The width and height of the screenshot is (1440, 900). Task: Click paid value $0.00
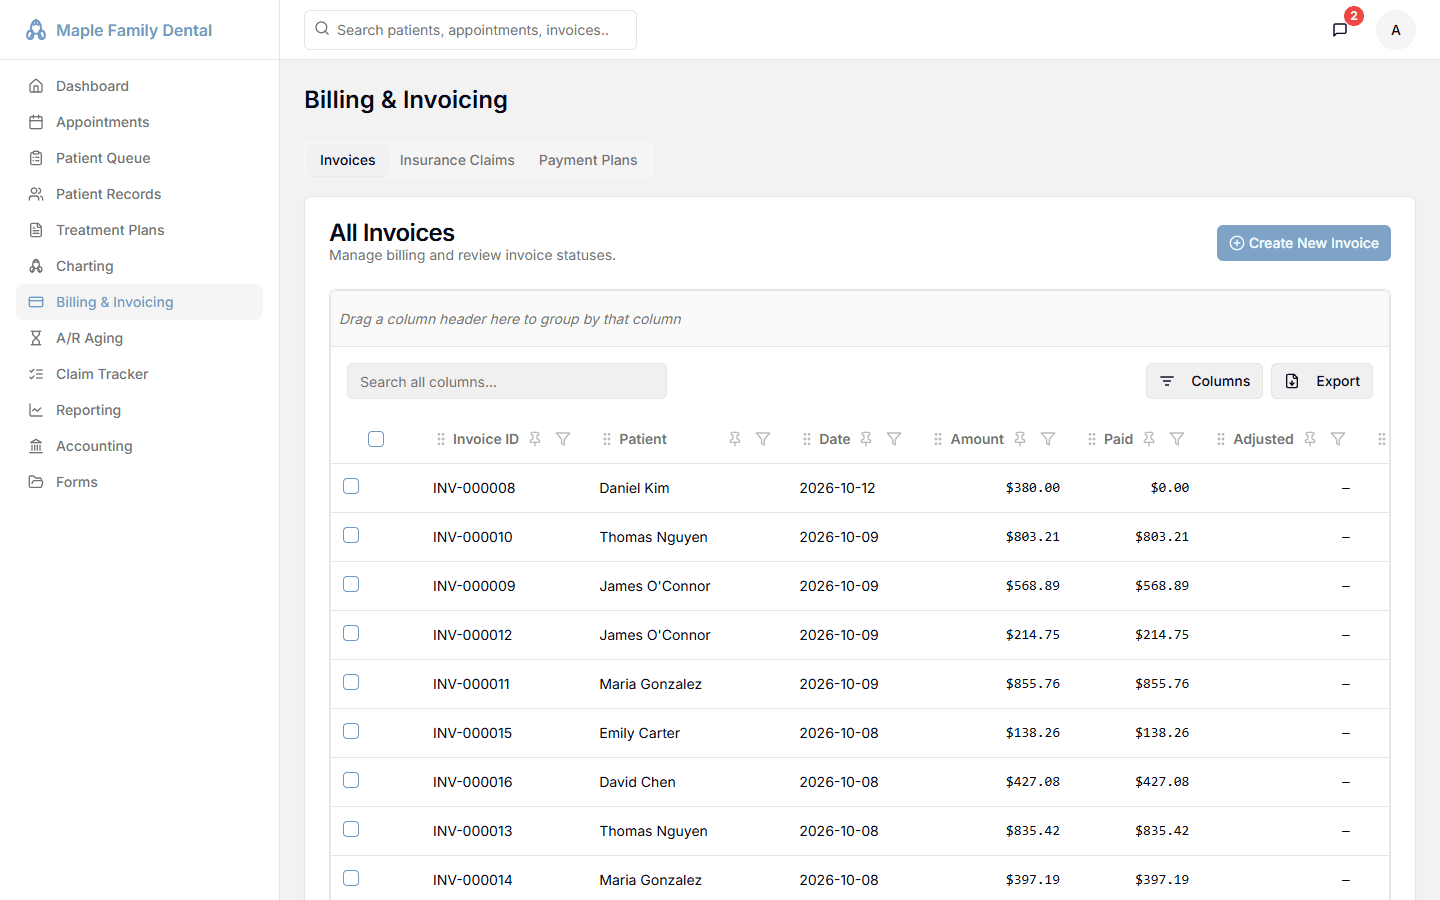[1170, 488]
